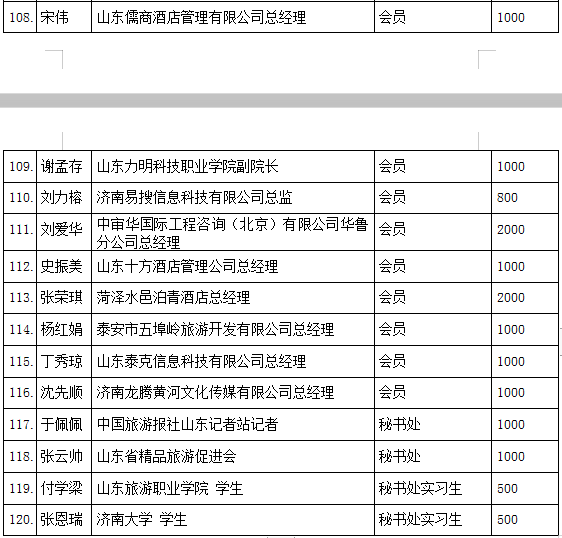Viewport: 562px width, 538px height.
Task: Select the cell 济南大学 学生
Action: coord(233,520)
